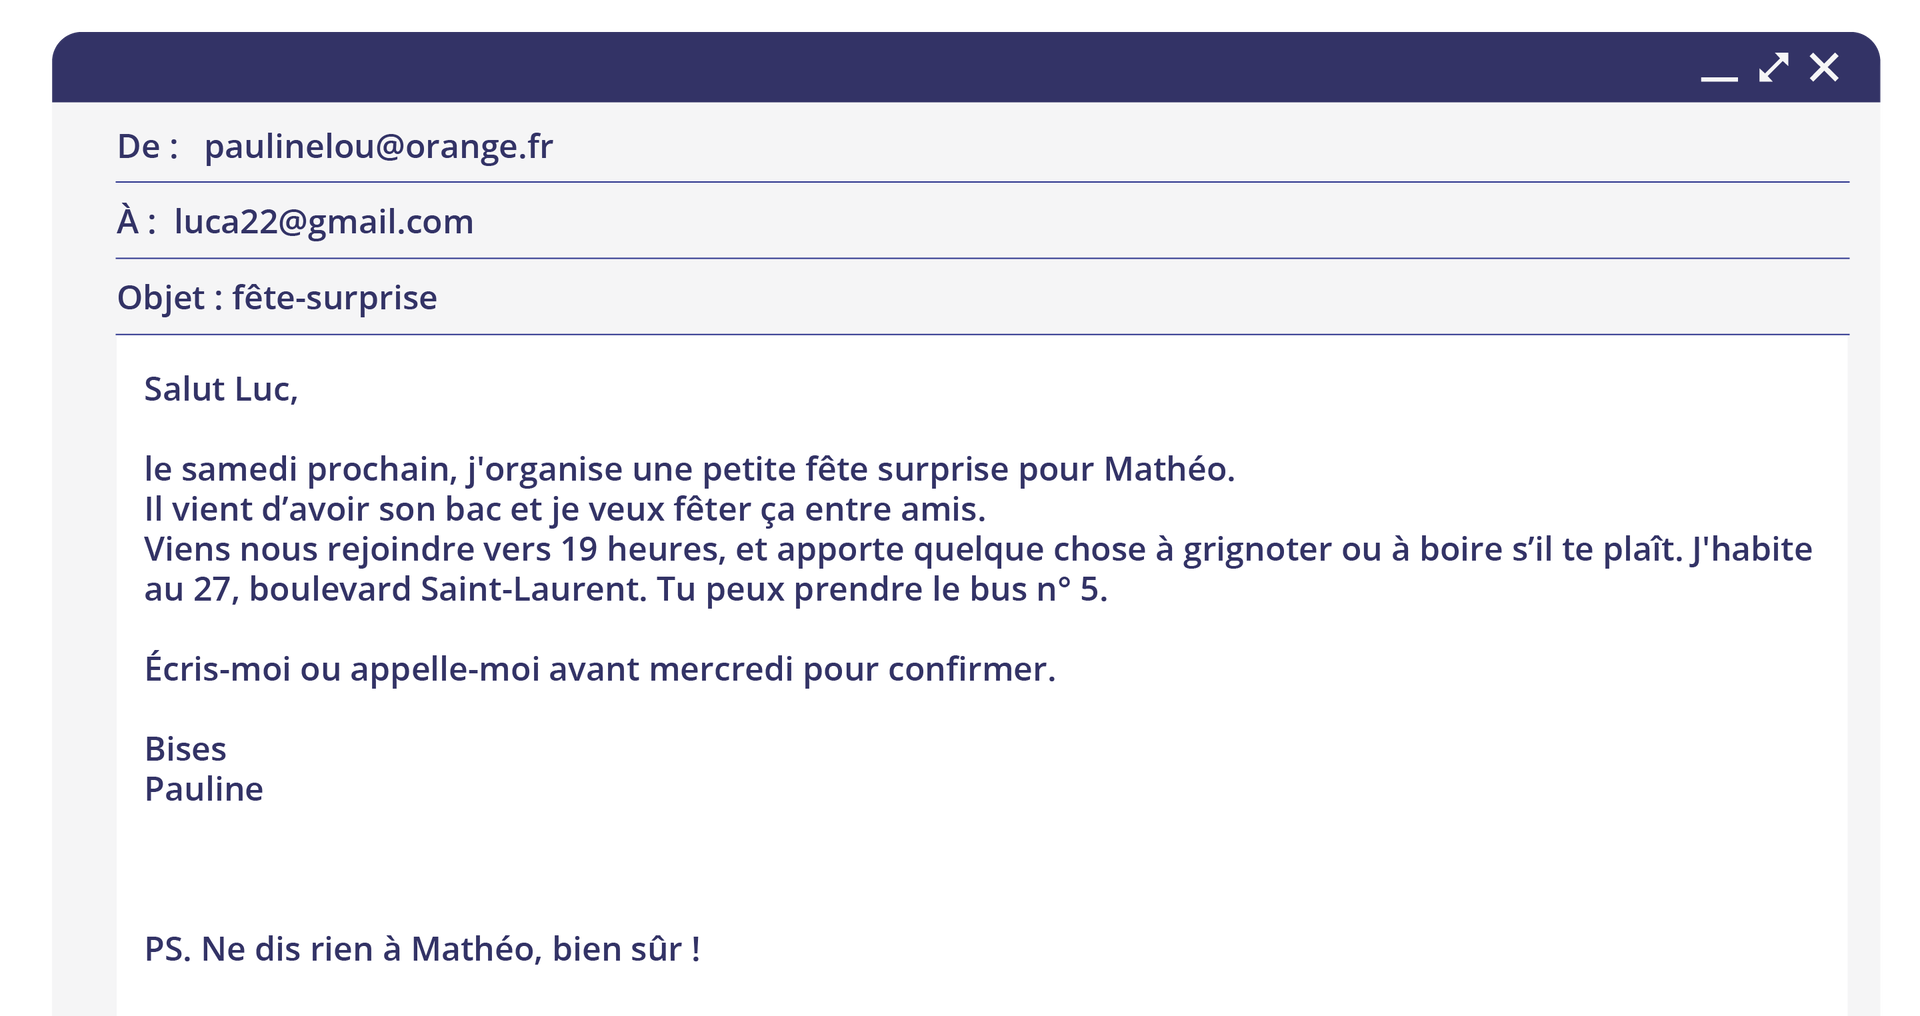
Task: Click the words "19 heures" in the body
Action: click(639, 549)
